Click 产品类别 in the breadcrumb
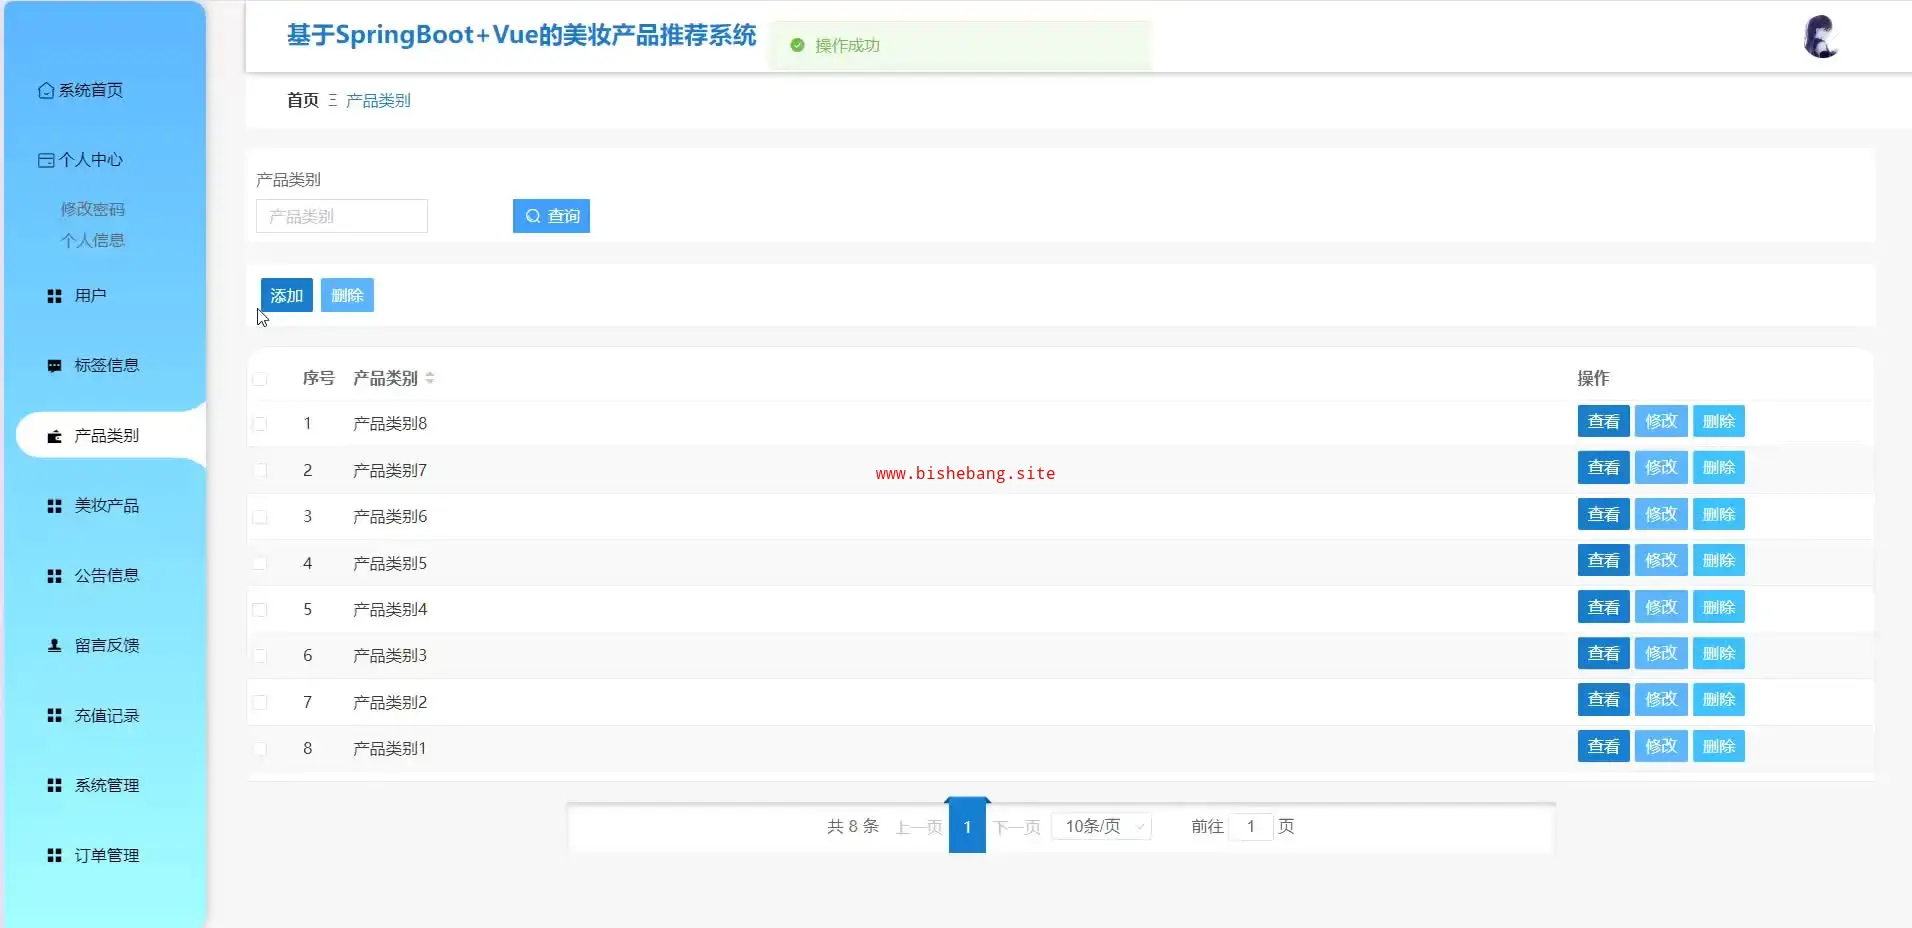The image size is (1912, 928). (378, 100)
